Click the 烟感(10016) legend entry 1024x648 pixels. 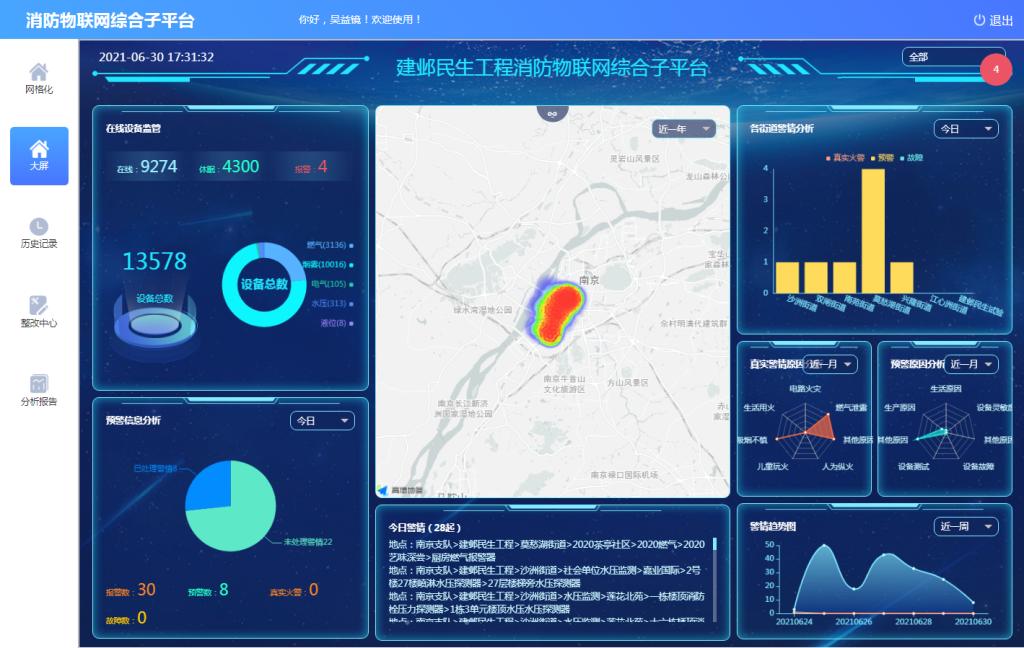click(327, 264)
